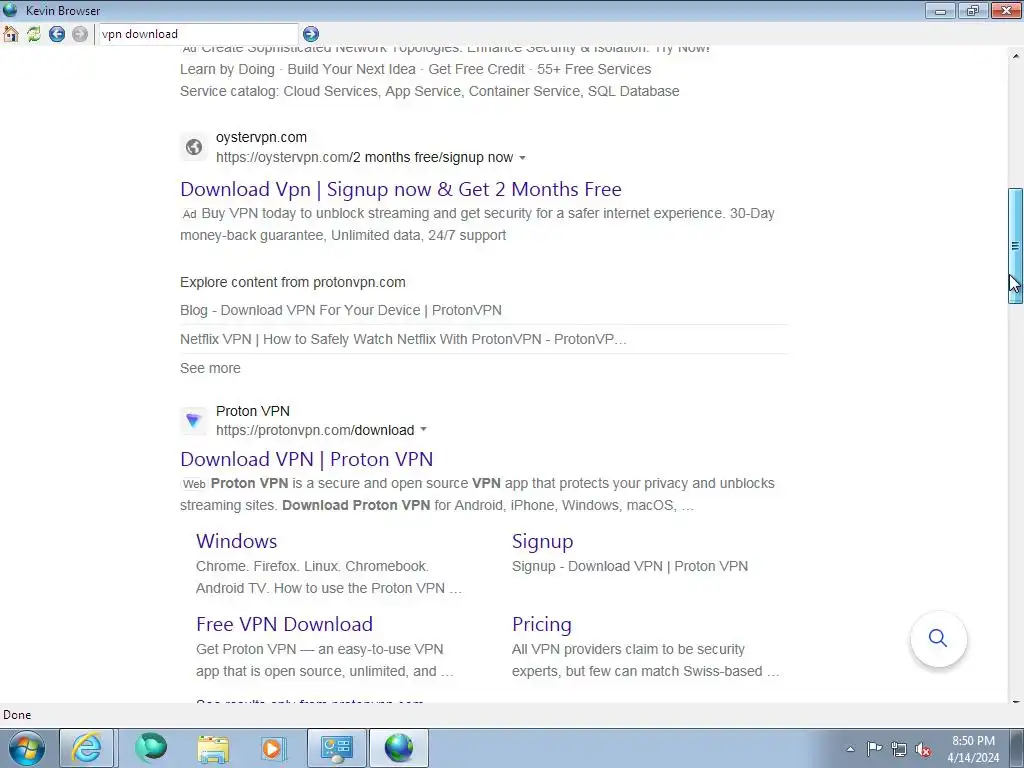Visit the 'Signup' Proton sitelink
This screenshot has height=768, width=1024.
pyautogui.click(x=543, y=541)
